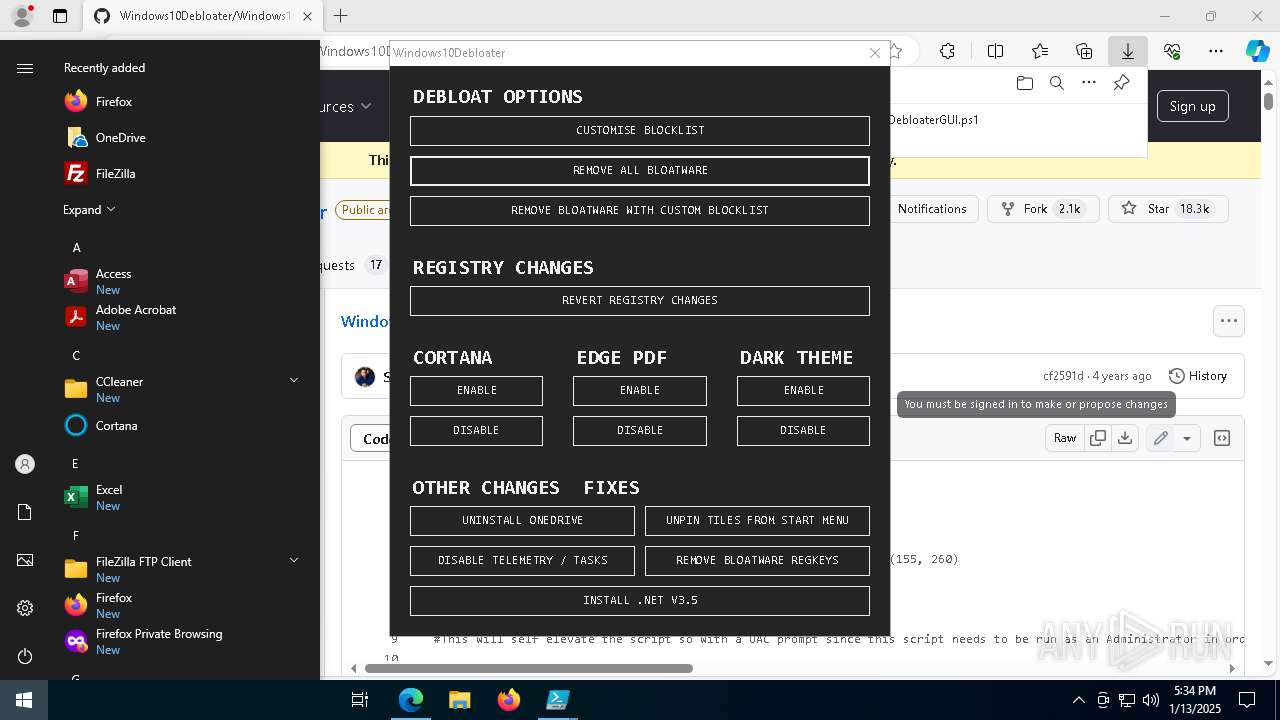Click Remove All Bloatware button
The image size is (1280, 720).
pyautogui.click(x=640, y=171)
